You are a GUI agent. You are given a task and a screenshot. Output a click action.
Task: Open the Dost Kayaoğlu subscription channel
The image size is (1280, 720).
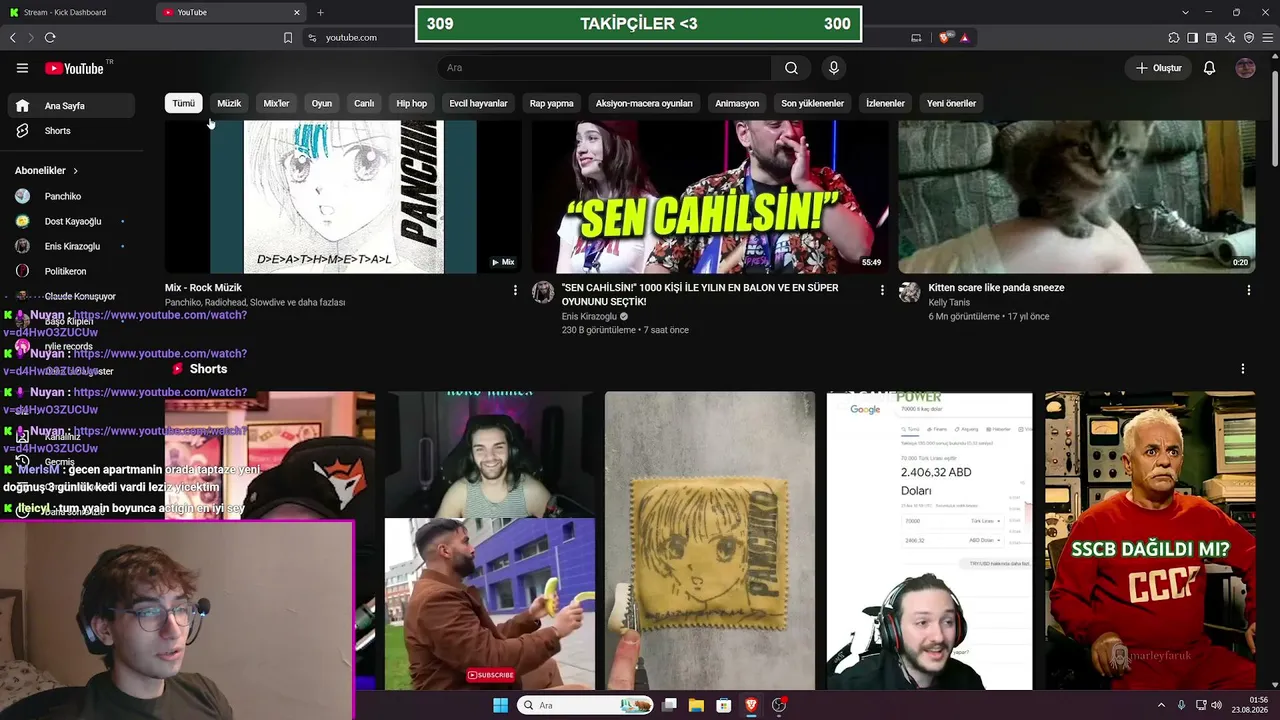coord(71,221)
